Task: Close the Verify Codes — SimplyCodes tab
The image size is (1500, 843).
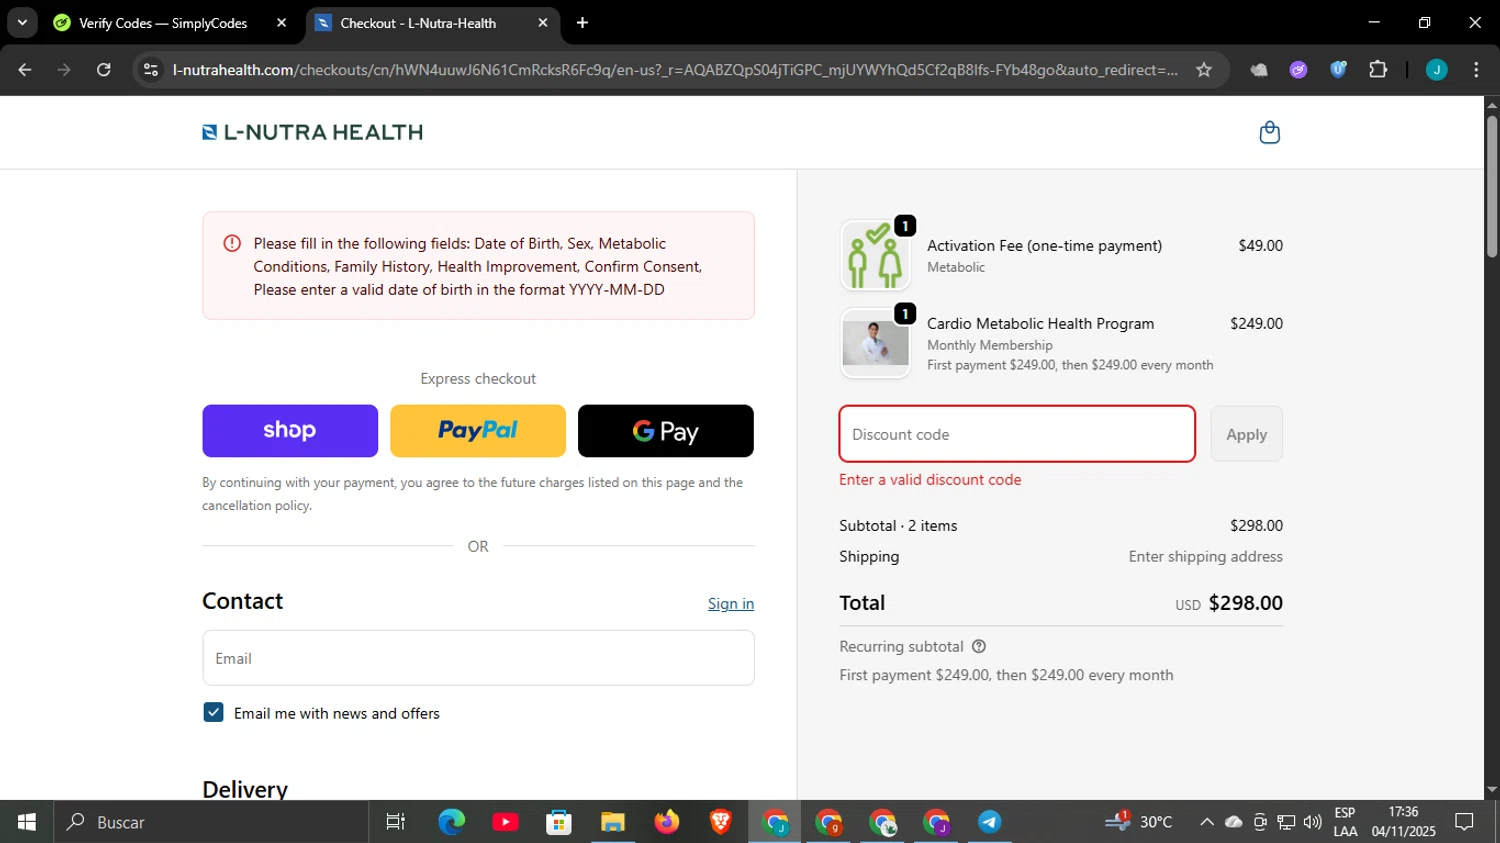Action: (x=281, y=23)
